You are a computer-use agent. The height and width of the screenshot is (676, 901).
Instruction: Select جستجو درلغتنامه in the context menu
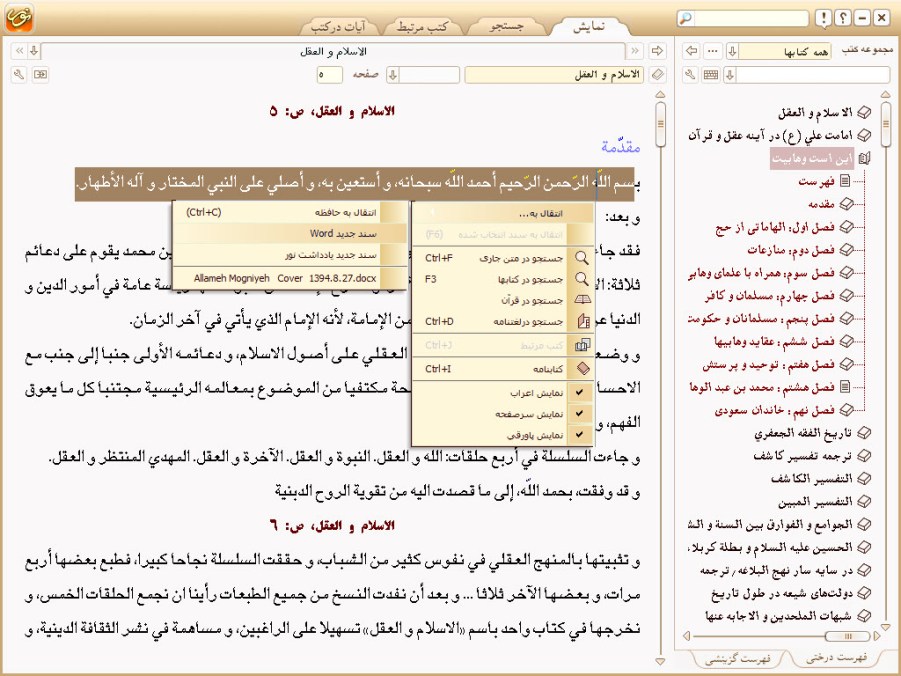(x=503, y=321)
